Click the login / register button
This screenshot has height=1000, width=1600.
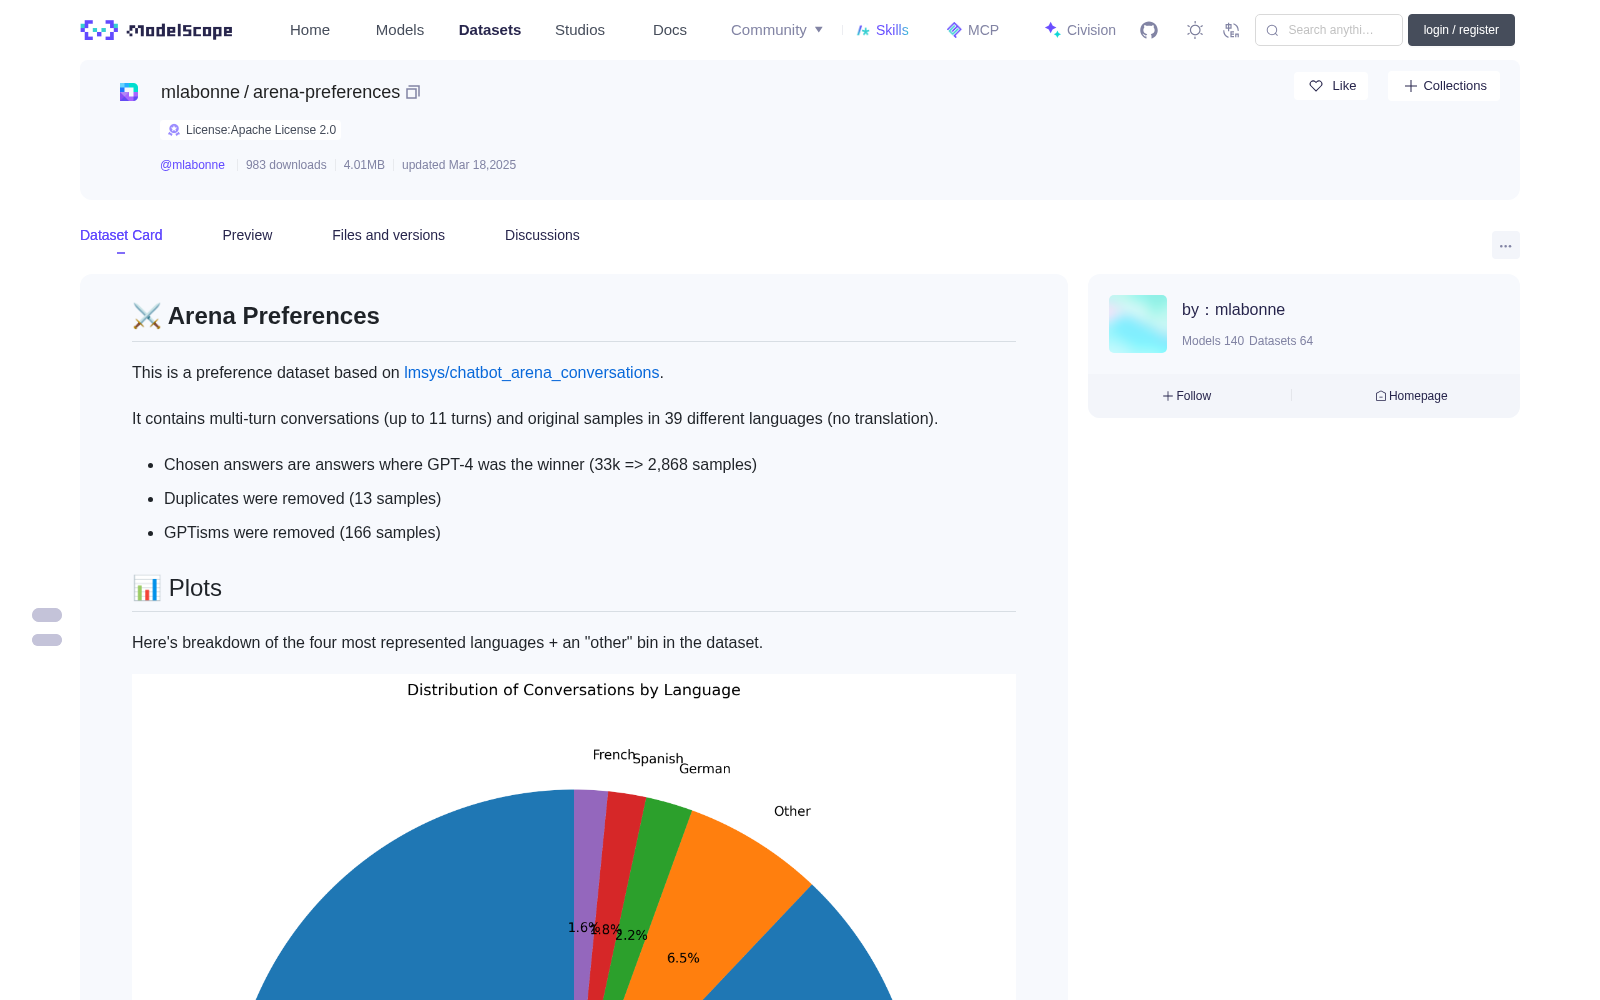[x=1461, y=30]
